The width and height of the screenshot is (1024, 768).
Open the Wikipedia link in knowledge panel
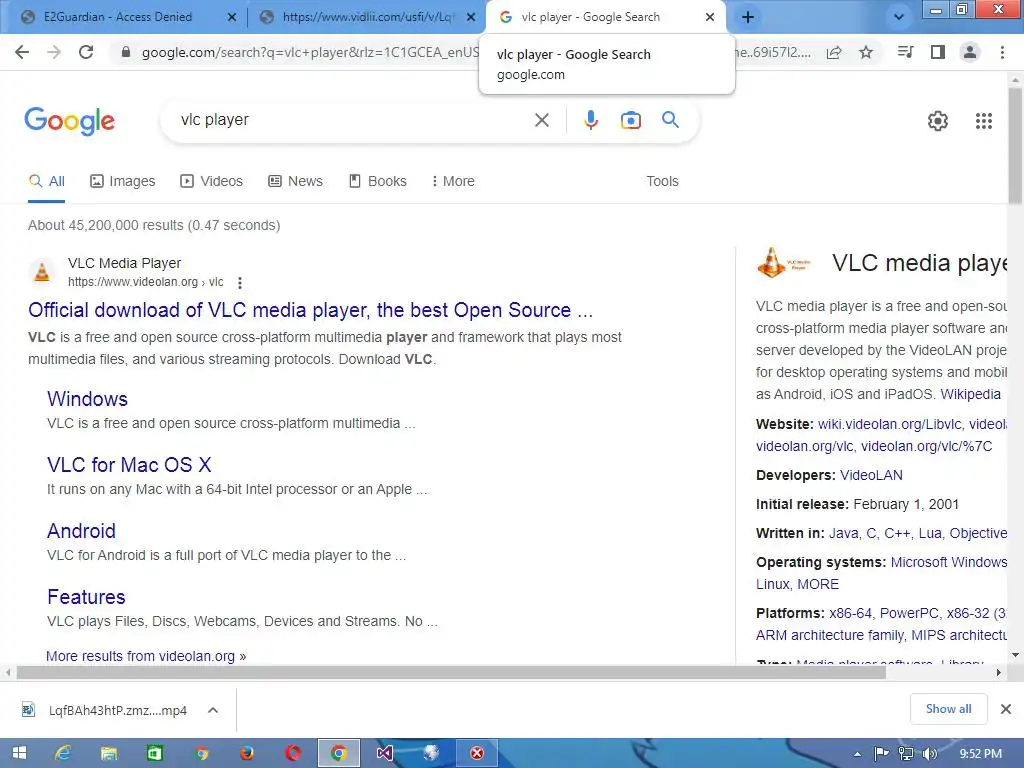970,394
